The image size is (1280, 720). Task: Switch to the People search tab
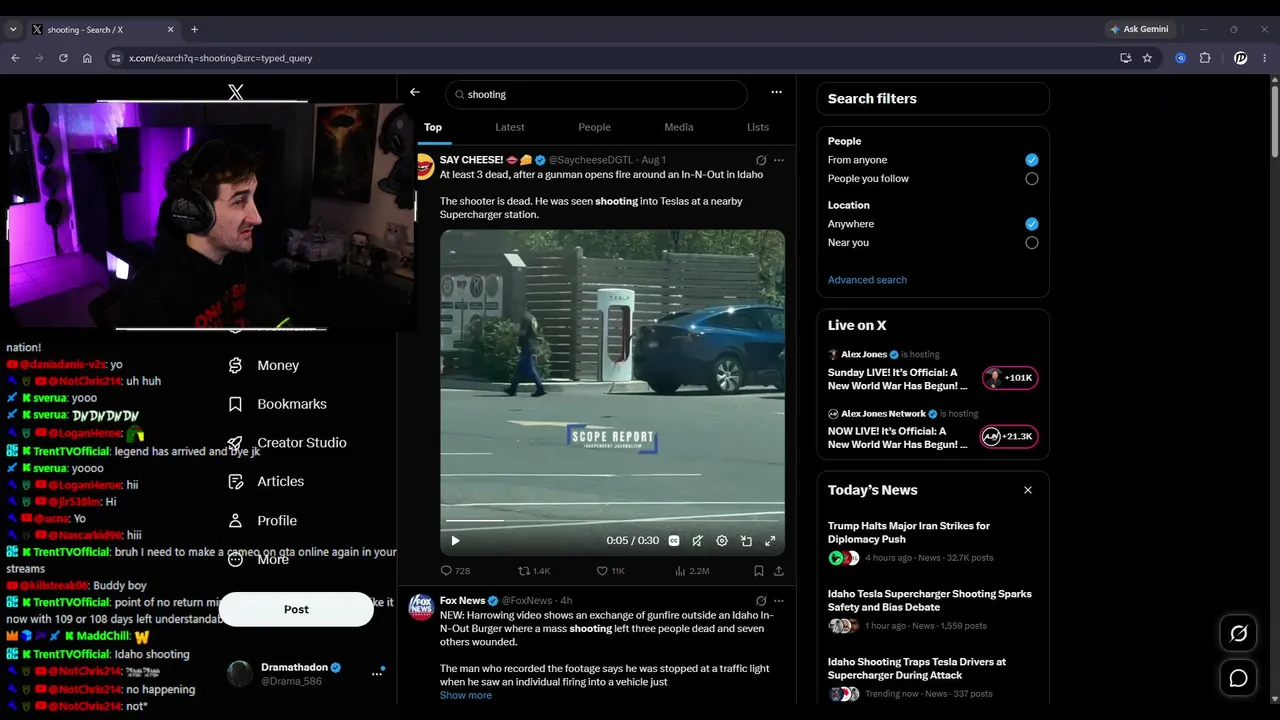click(594, 127)
